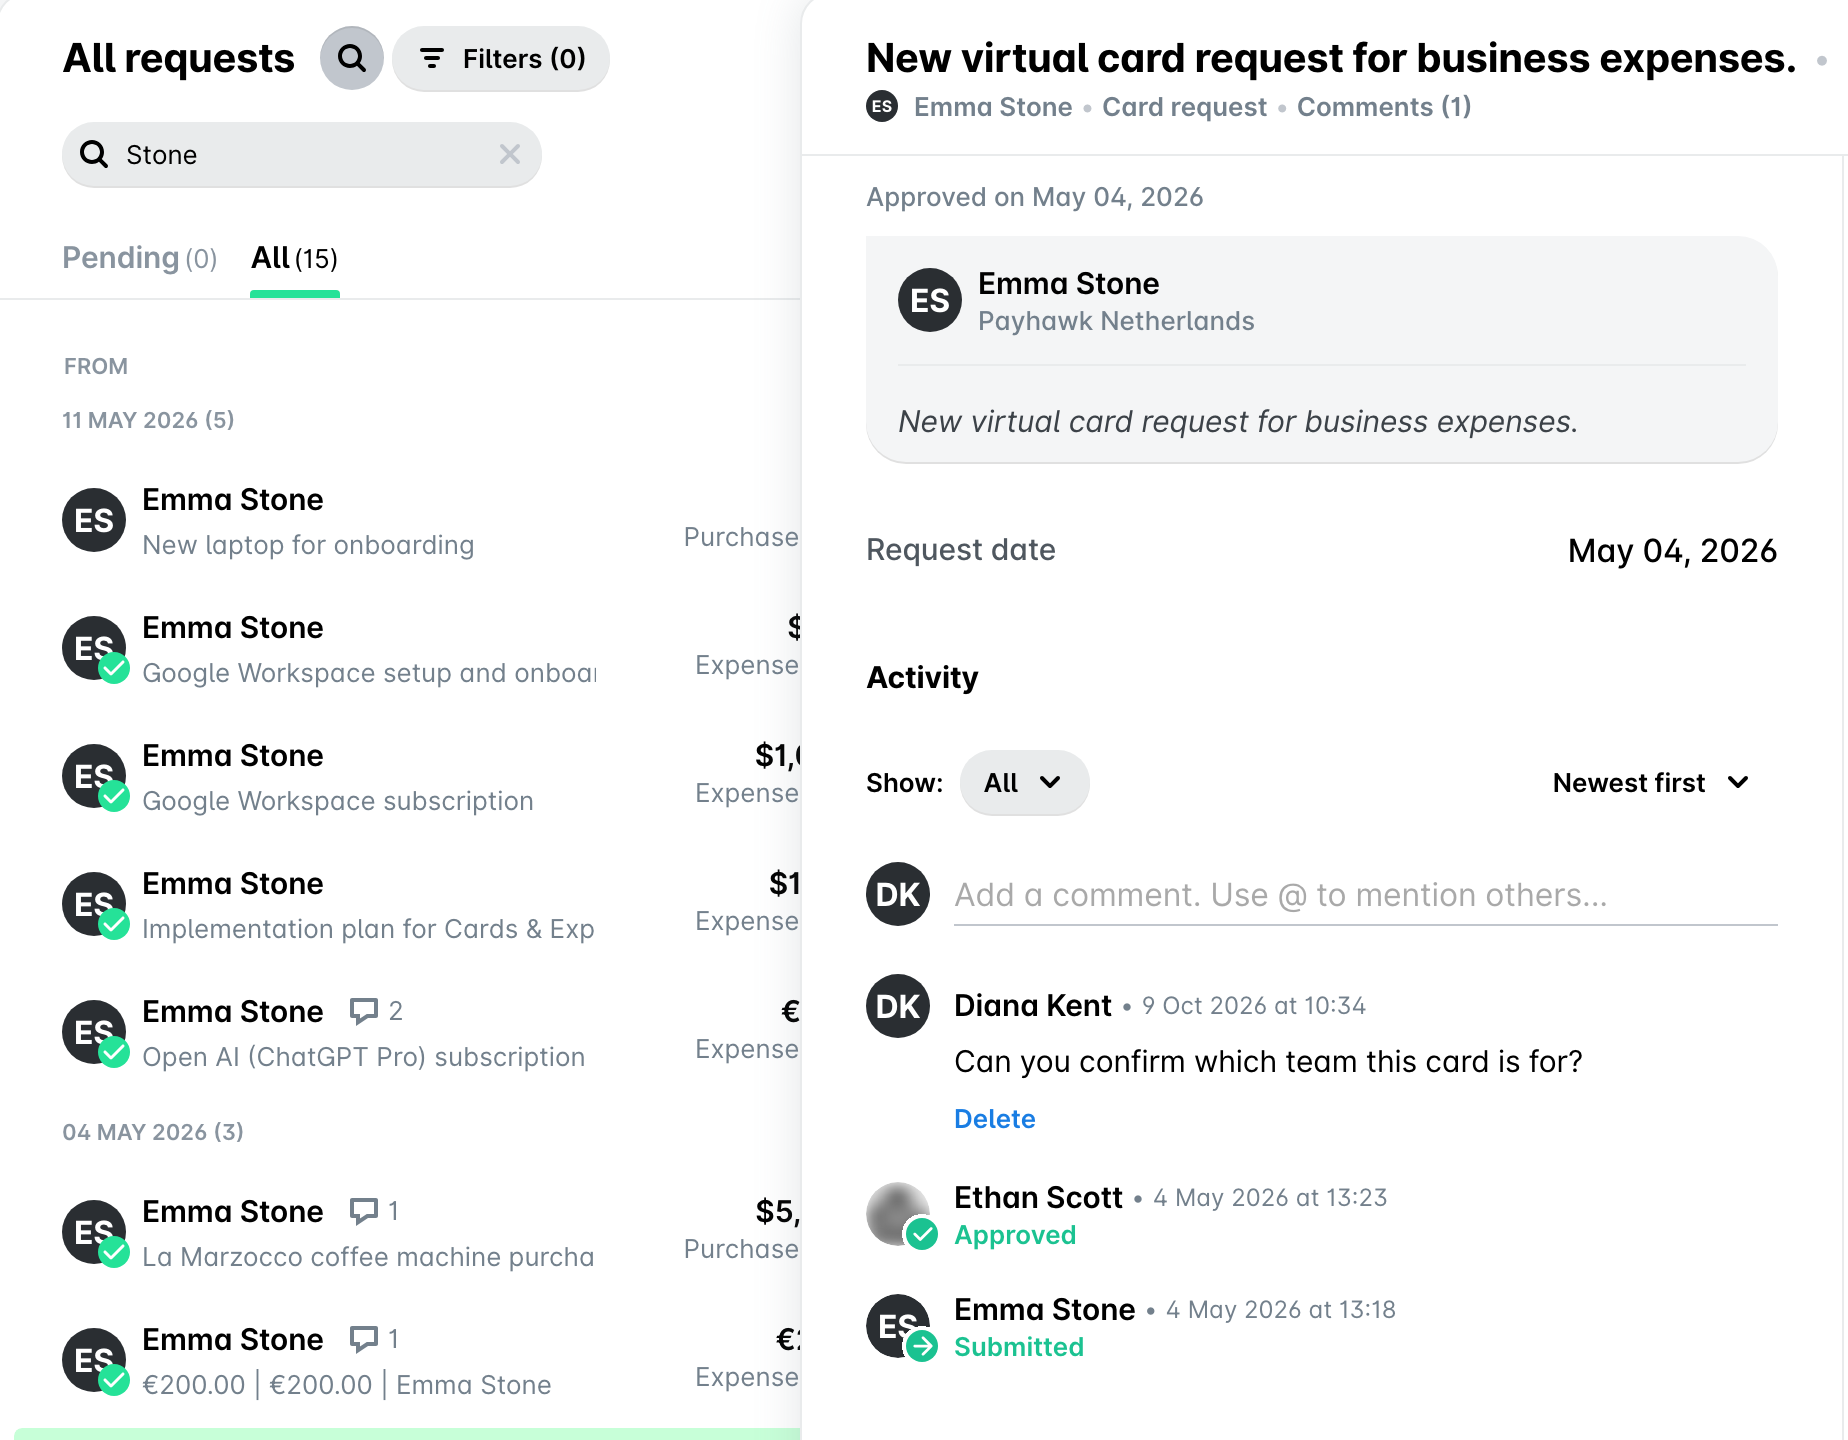Switch to the Pending (0) tab
The image size is (1848, 1440).
coord(139,258)
